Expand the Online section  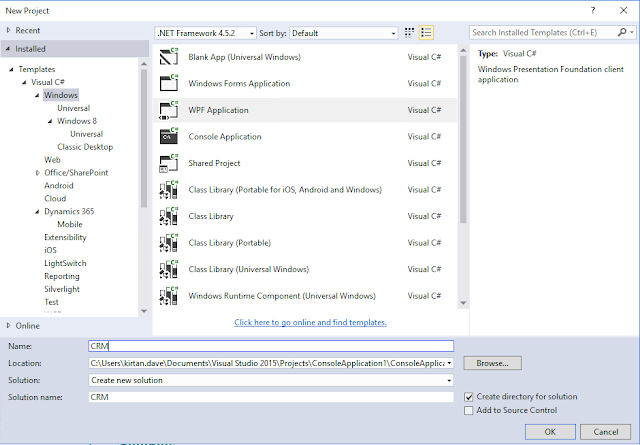pos(9,325)
